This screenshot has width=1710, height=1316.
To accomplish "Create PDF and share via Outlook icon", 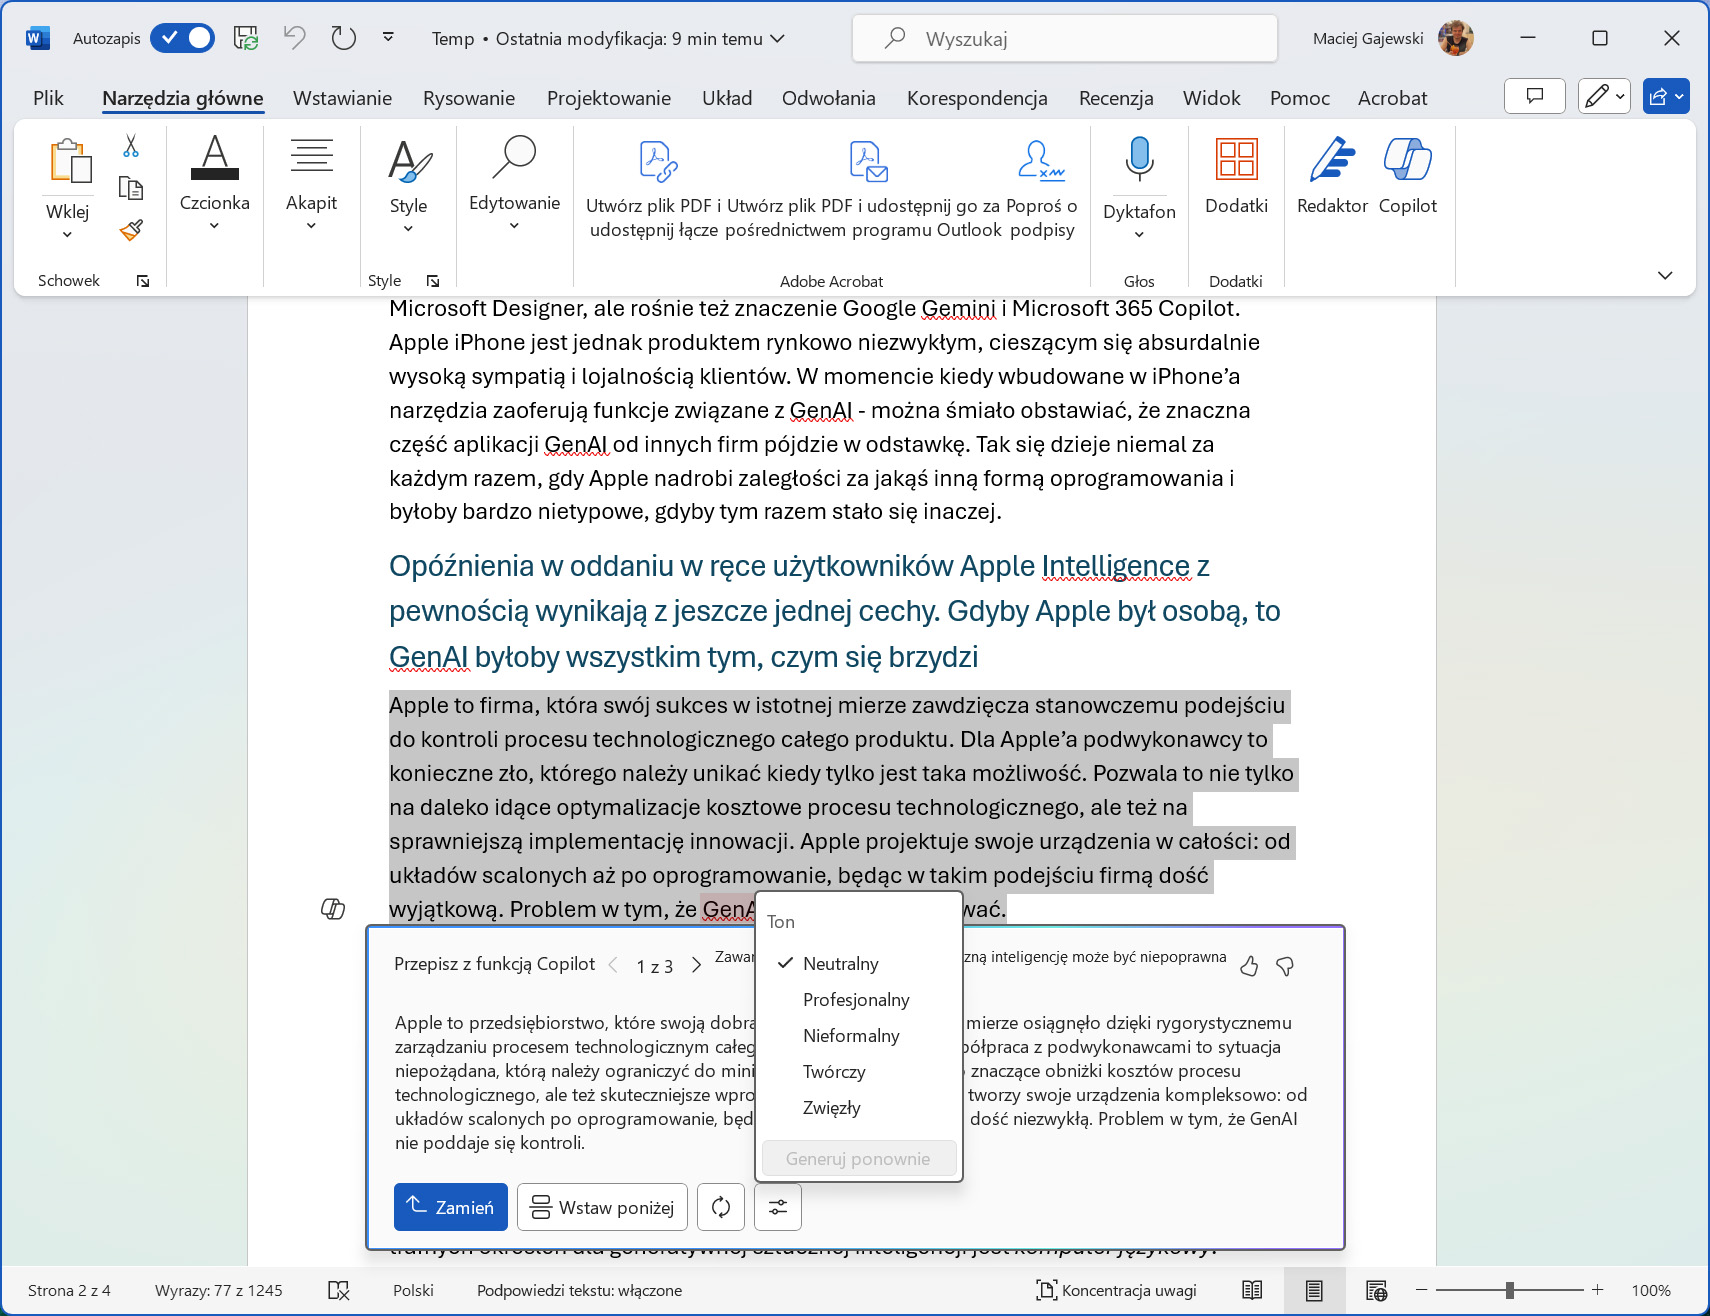I will click(x=868, y=161).
